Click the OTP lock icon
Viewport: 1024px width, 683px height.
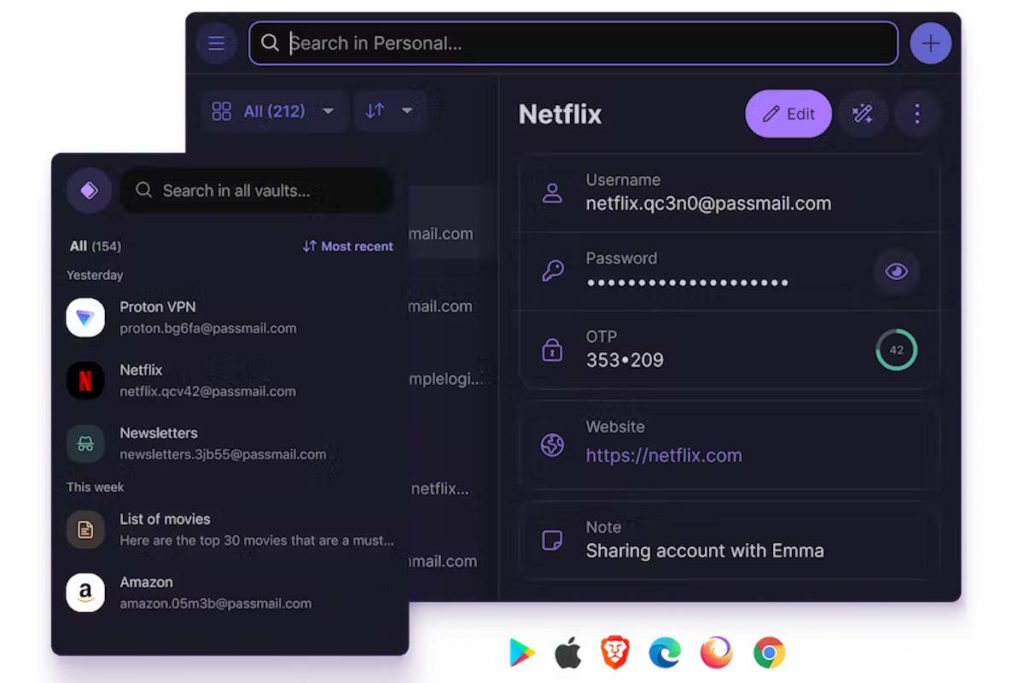tap(552, 349)
